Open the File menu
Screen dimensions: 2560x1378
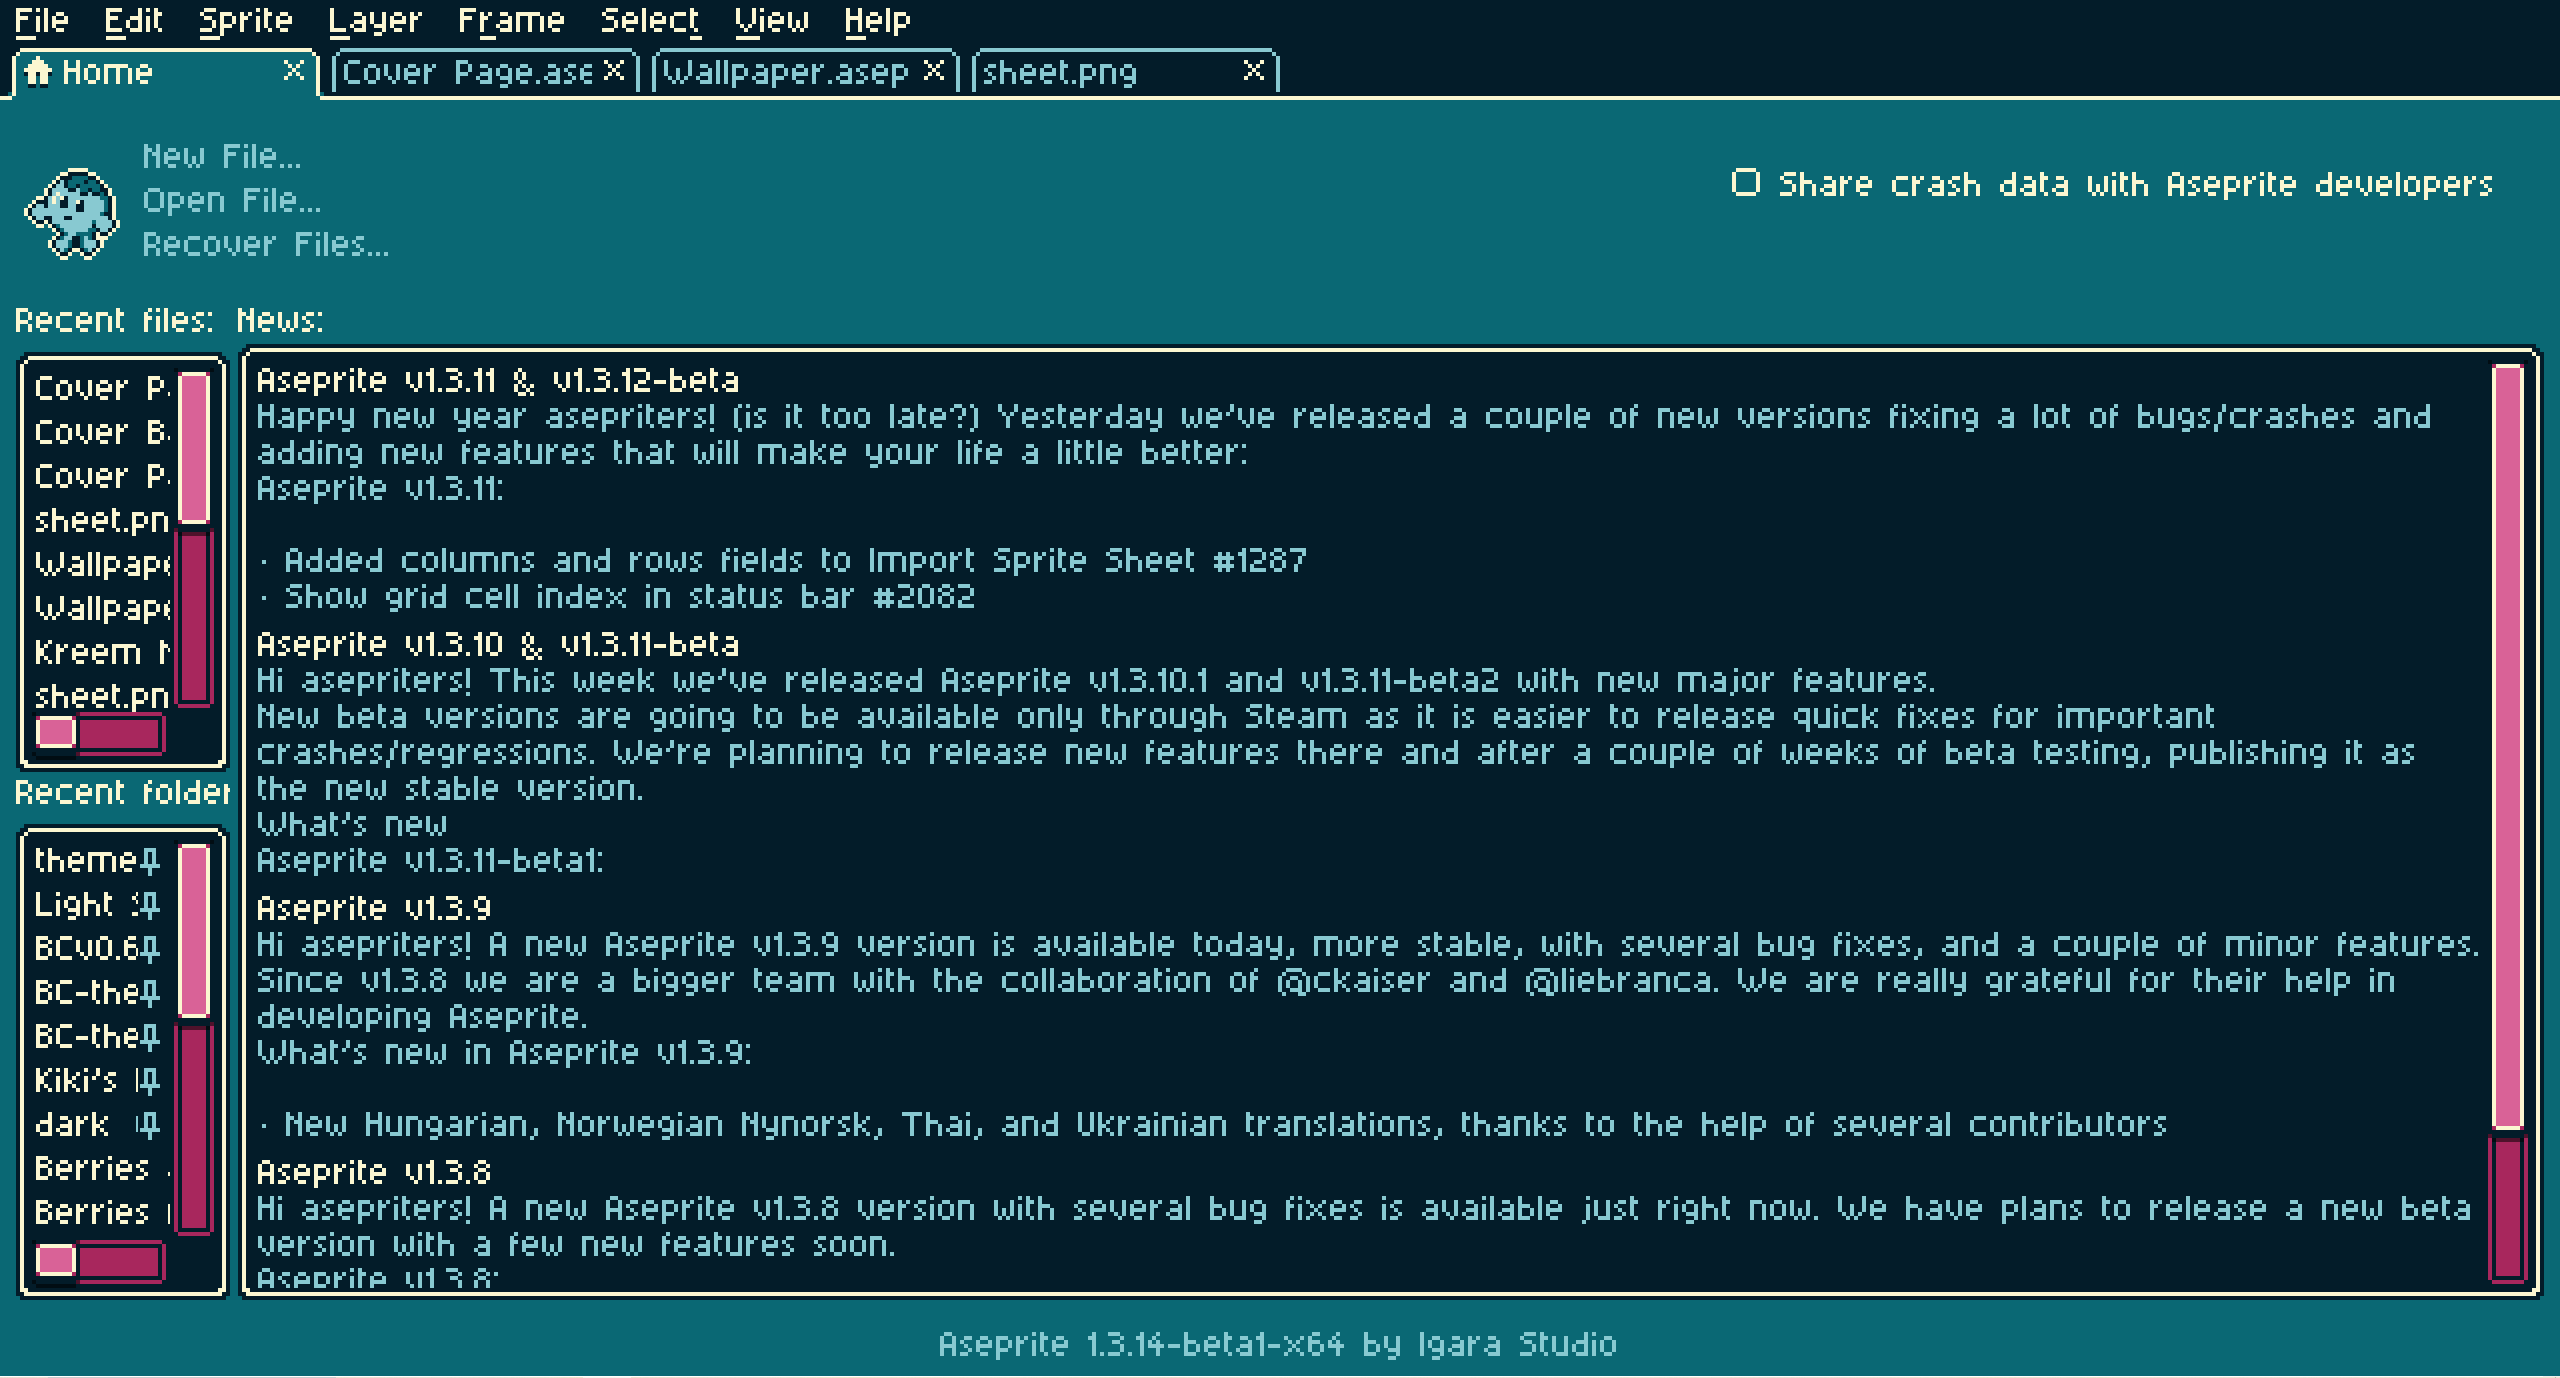tap(42, 20)
